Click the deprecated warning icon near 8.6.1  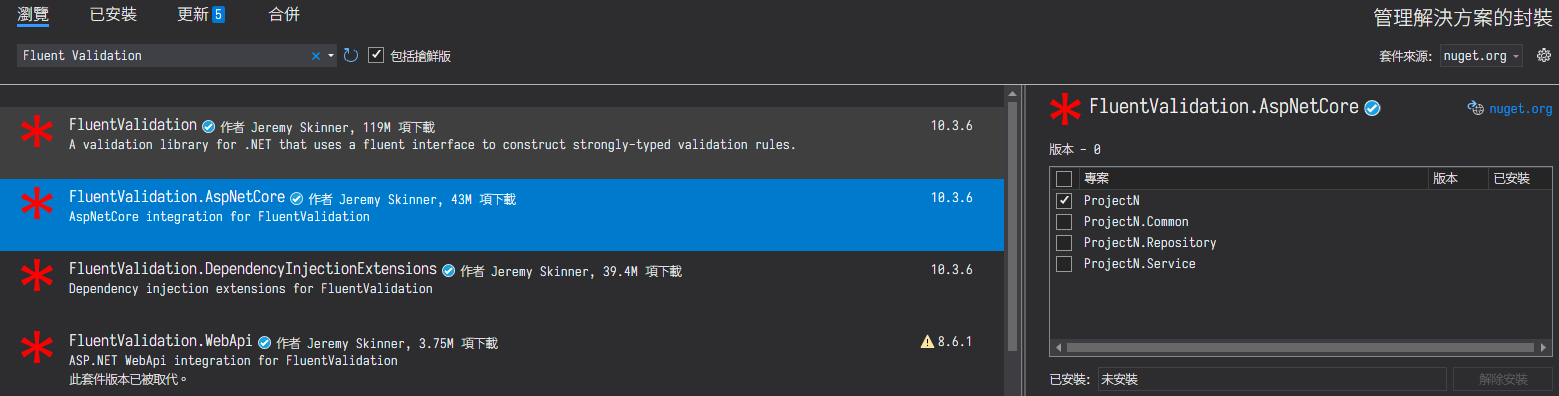927,342
